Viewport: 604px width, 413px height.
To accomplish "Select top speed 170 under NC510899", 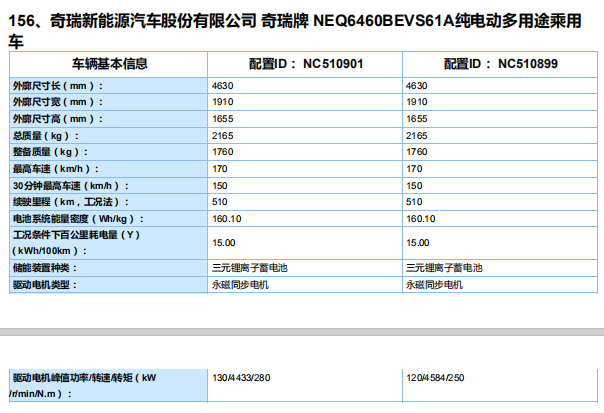I will click(x=414, y=169).
